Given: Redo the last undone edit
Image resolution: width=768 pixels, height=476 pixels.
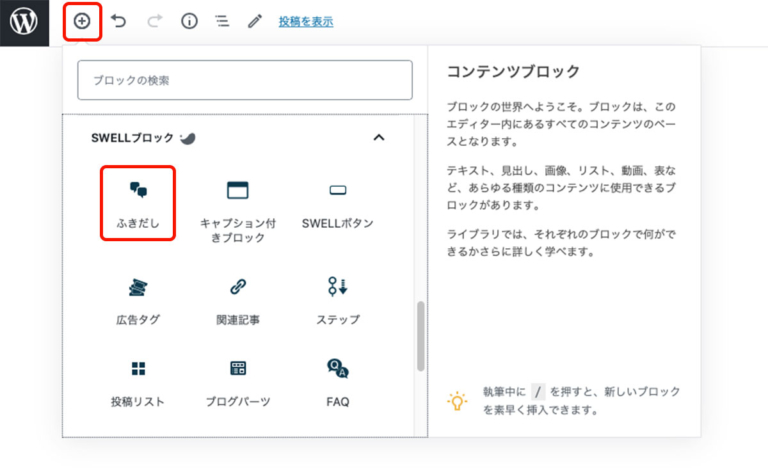Looking at the screenshot, I should click(x=154, y=21).
